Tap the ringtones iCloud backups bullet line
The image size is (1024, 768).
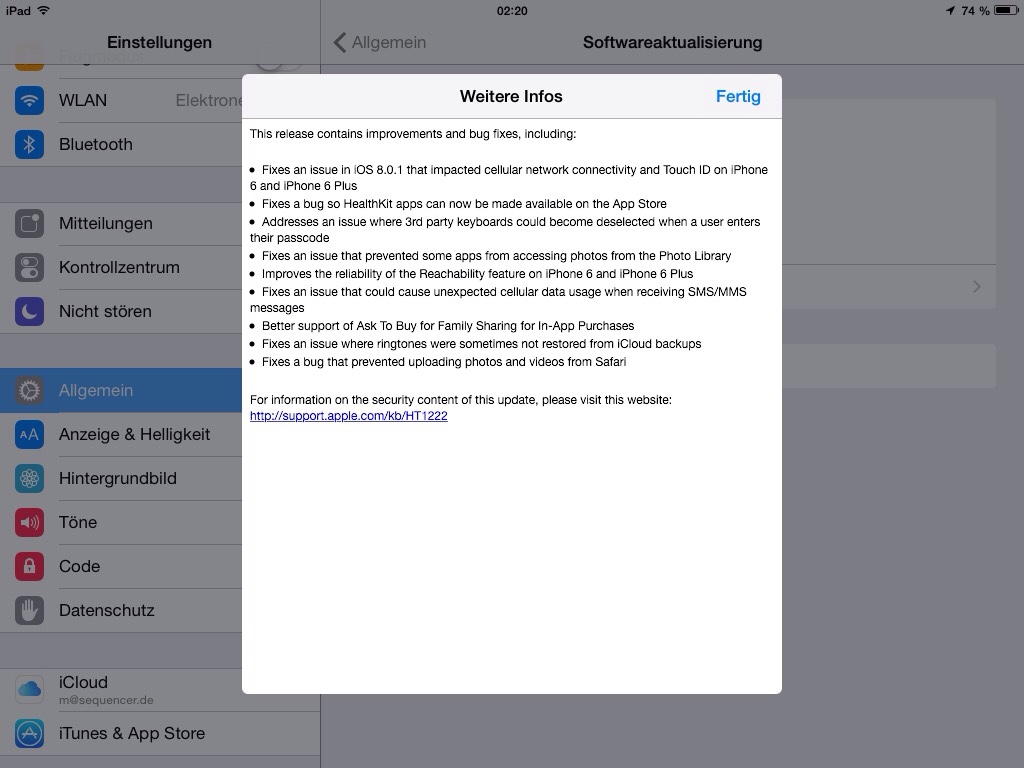[475, 344]
